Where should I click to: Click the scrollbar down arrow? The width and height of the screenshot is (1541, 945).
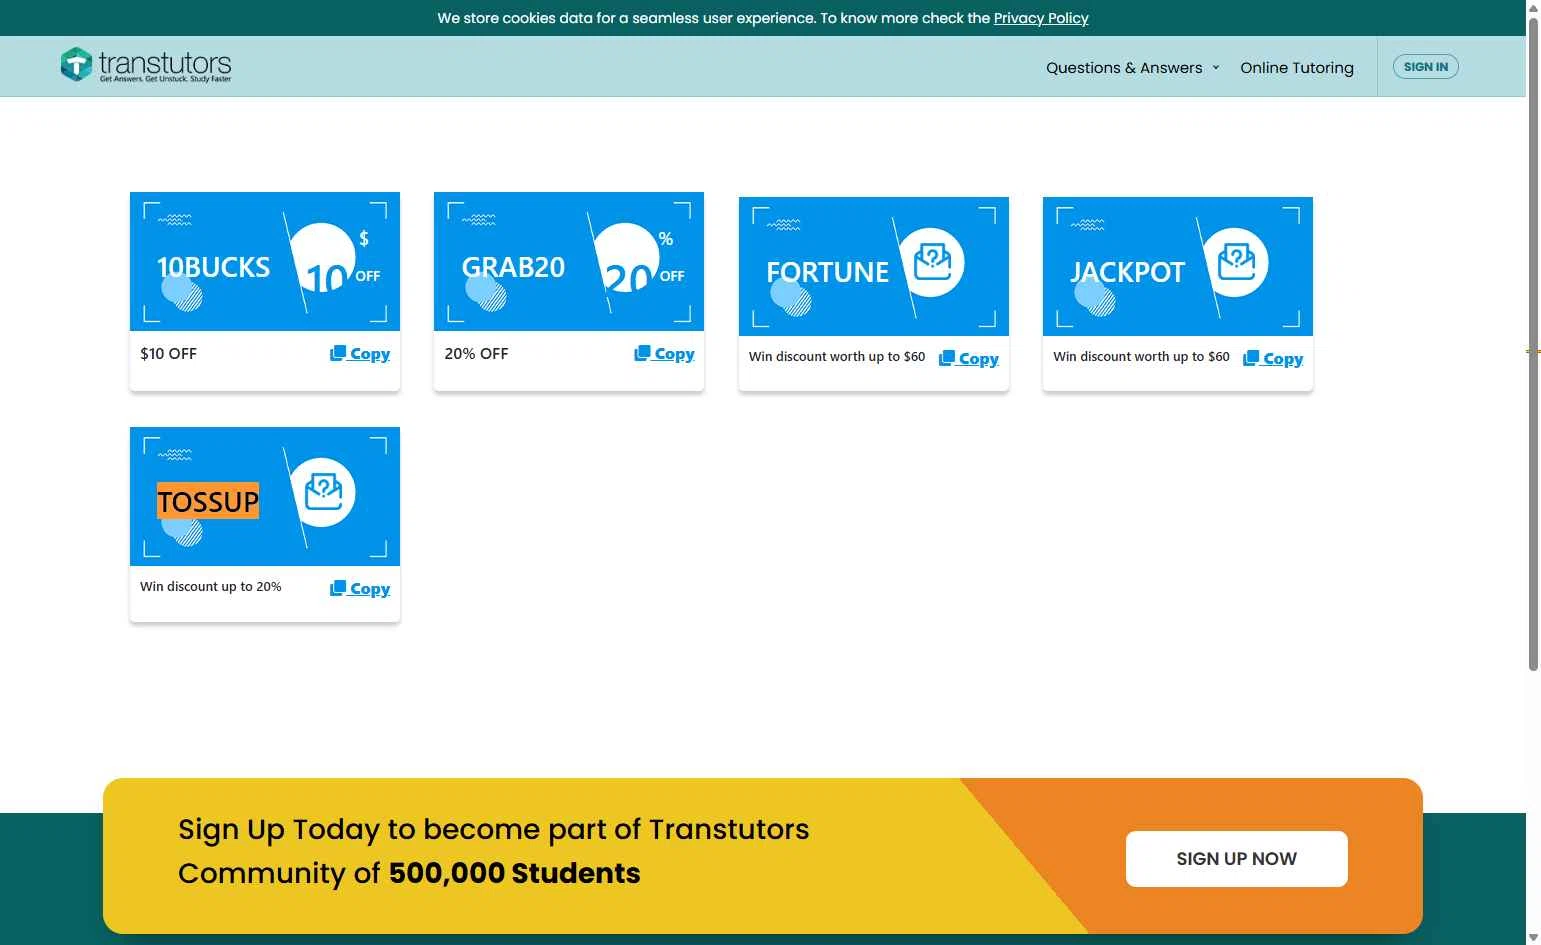click(x=1533, y=937)
